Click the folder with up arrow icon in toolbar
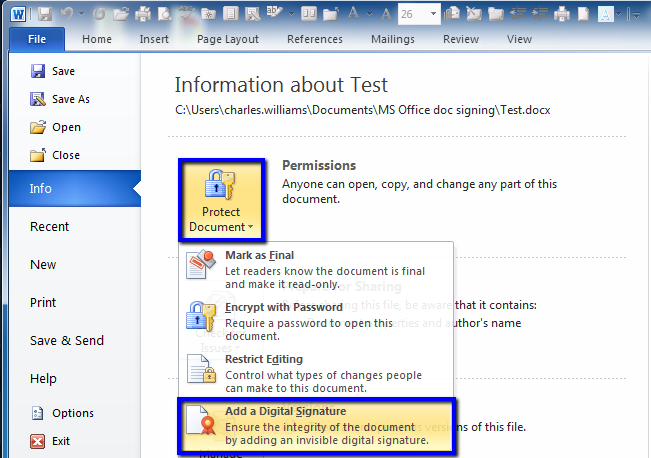The image size is (651, 458). point(331,15)
